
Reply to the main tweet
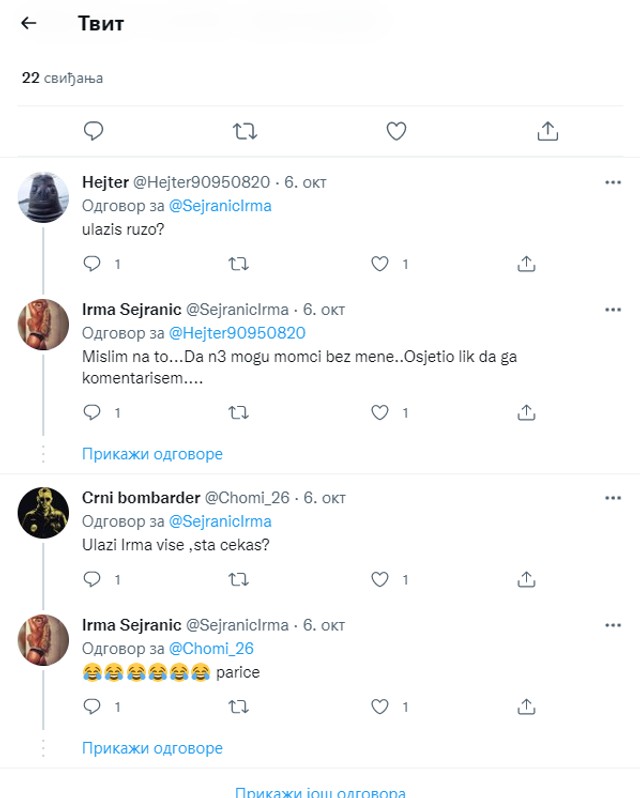tap(94, 130)
